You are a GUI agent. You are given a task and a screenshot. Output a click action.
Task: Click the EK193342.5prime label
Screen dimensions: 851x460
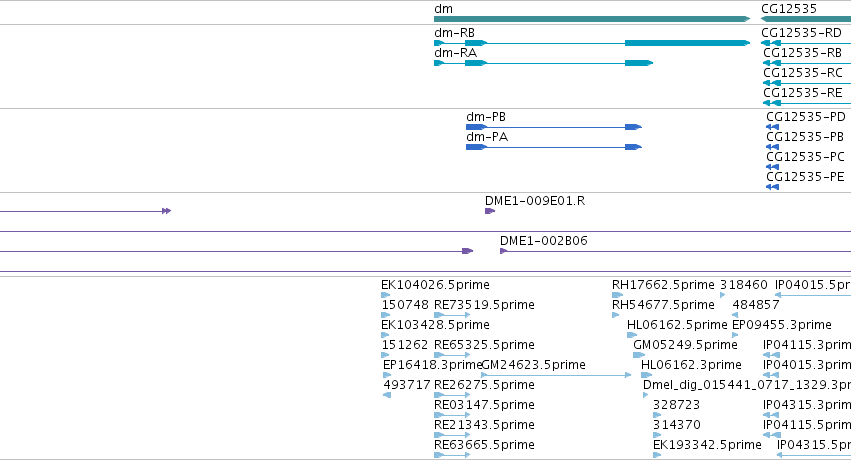[707, 445]
